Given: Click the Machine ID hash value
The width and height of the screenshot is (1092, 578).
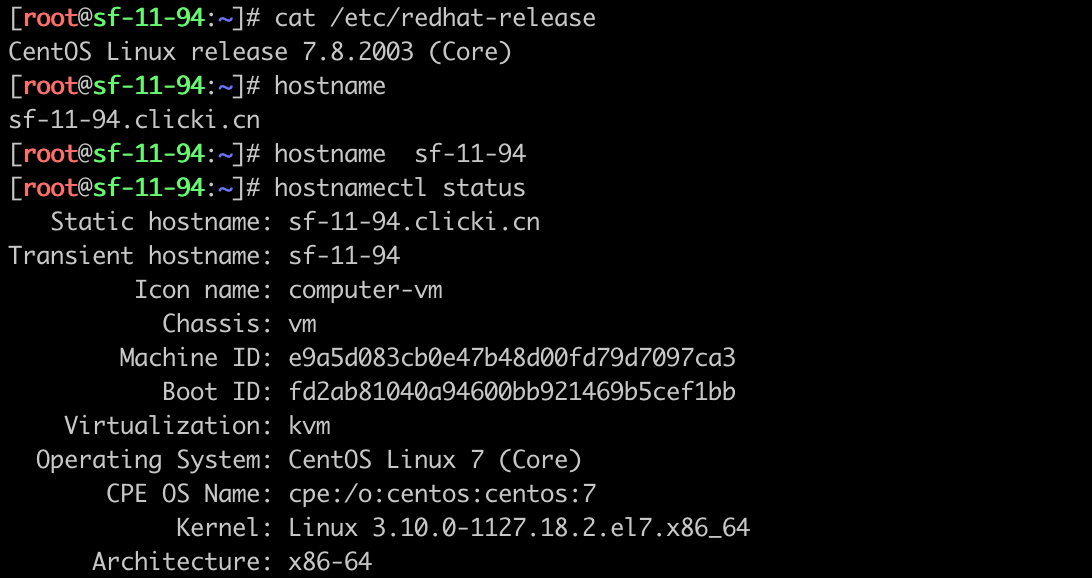Looking at the screenshot, I should (513, 358).
